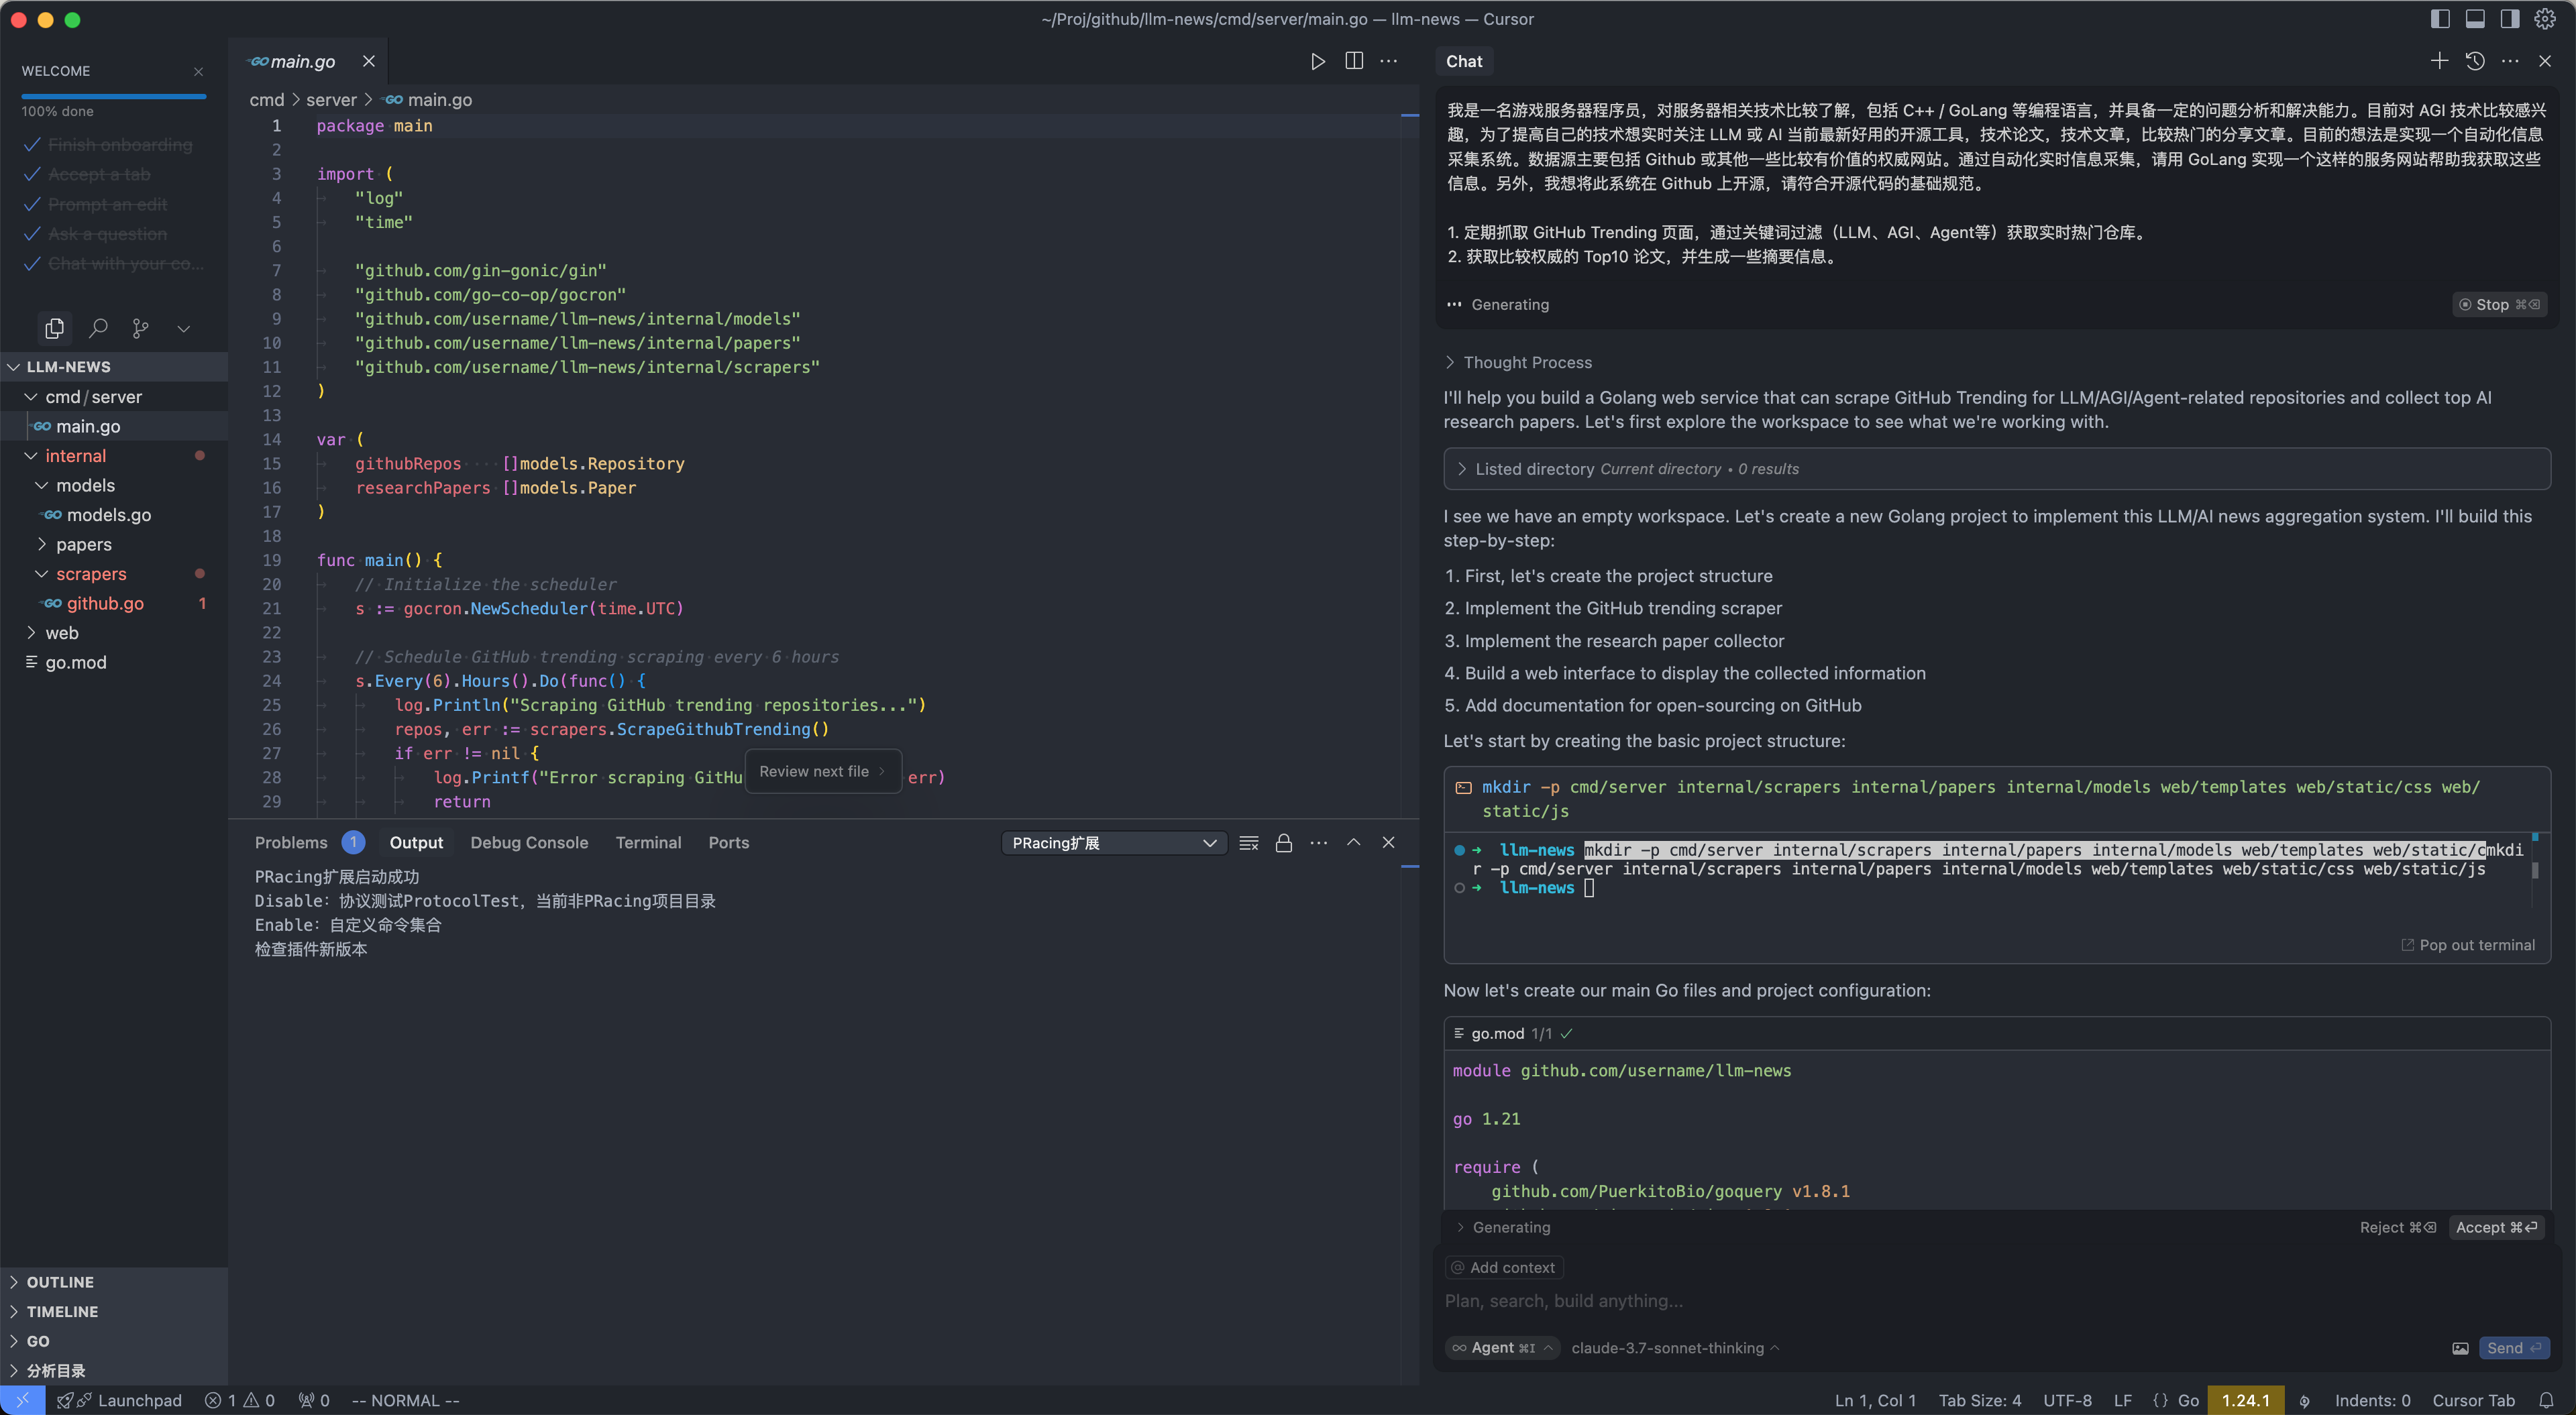
Task: Open notifications bell icon
Action: (2547, 1400)
